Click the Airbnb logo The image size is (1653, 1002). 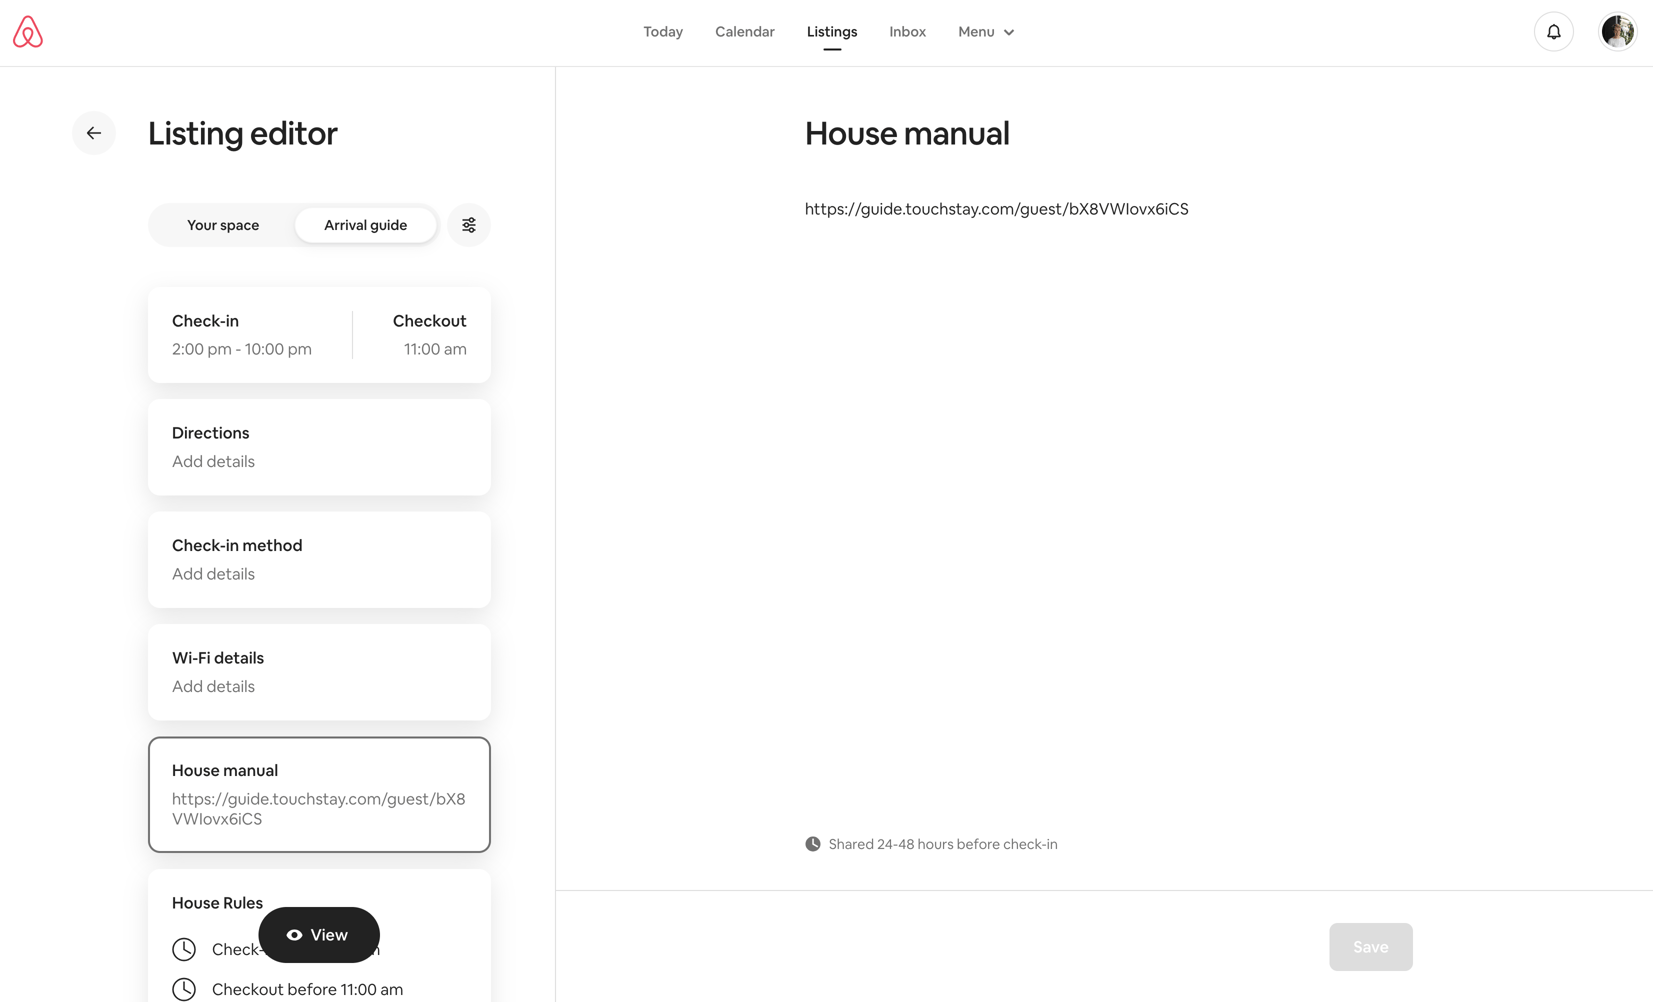(29, 31)
